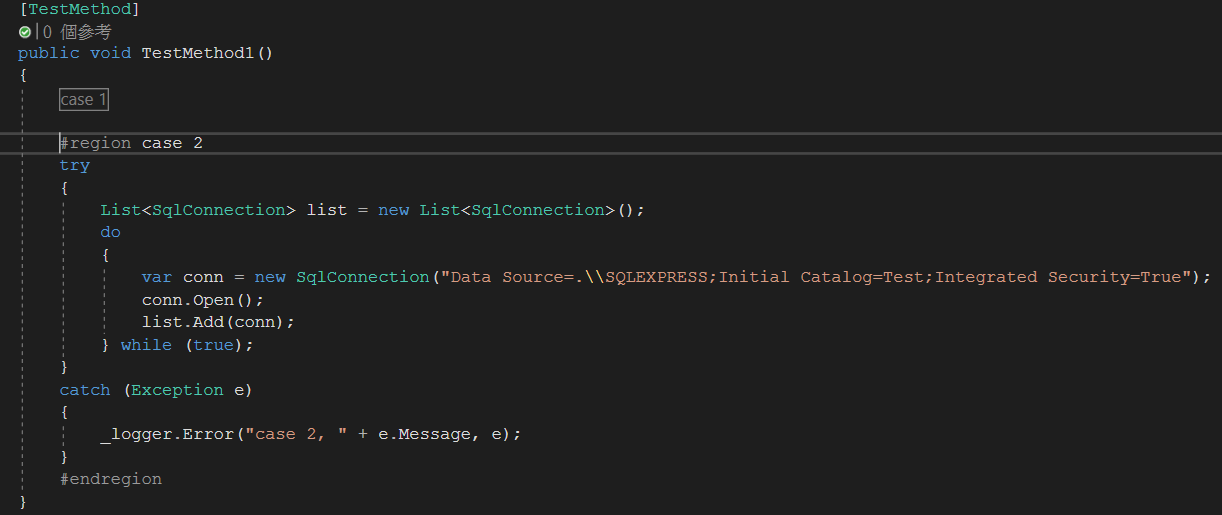Click the [TestMethod] attribute
The image size is (1222, 515).
pyautogui.click(x=79, y=9)
